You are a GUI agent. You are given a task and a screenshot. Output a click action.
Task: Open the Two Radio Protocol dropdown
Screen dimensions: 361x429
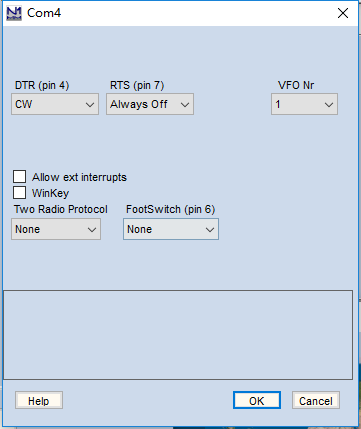(x=56, y=229)
